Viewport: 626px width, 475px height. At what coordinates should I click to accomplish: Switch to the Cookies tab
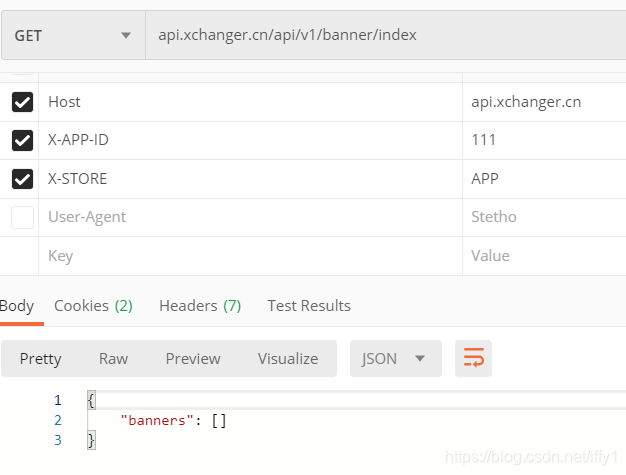[x=93, y=306]
